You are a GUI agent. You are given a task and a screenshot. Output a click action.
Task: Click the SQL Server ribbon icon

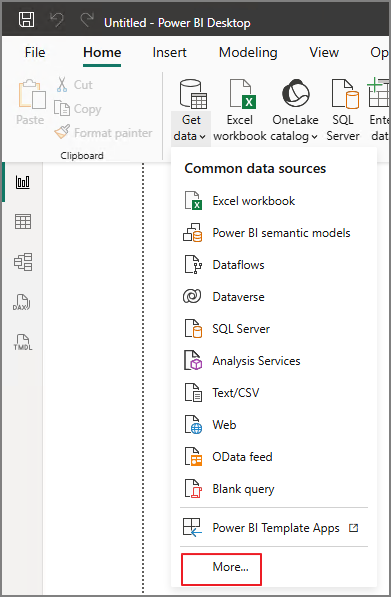tap(345, 94)
